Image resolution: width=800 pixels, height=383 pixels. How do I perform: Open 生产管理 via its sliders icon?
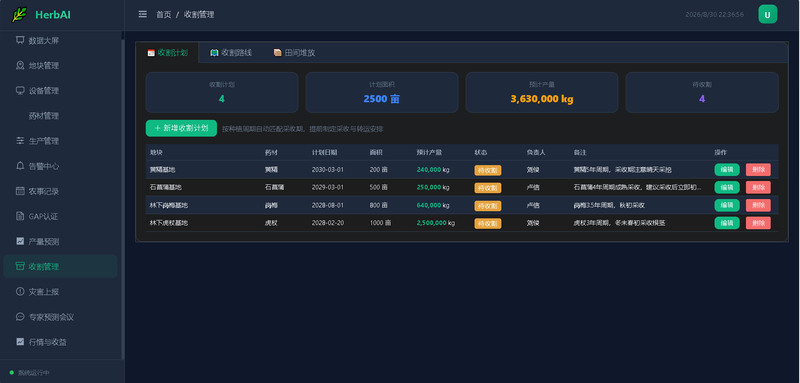coord(20,141)
